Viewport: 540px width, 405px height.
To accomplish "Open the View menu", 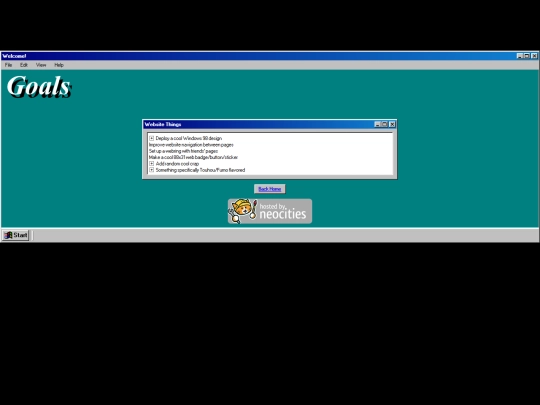I will pyautogui.click(x=41, y=65).
